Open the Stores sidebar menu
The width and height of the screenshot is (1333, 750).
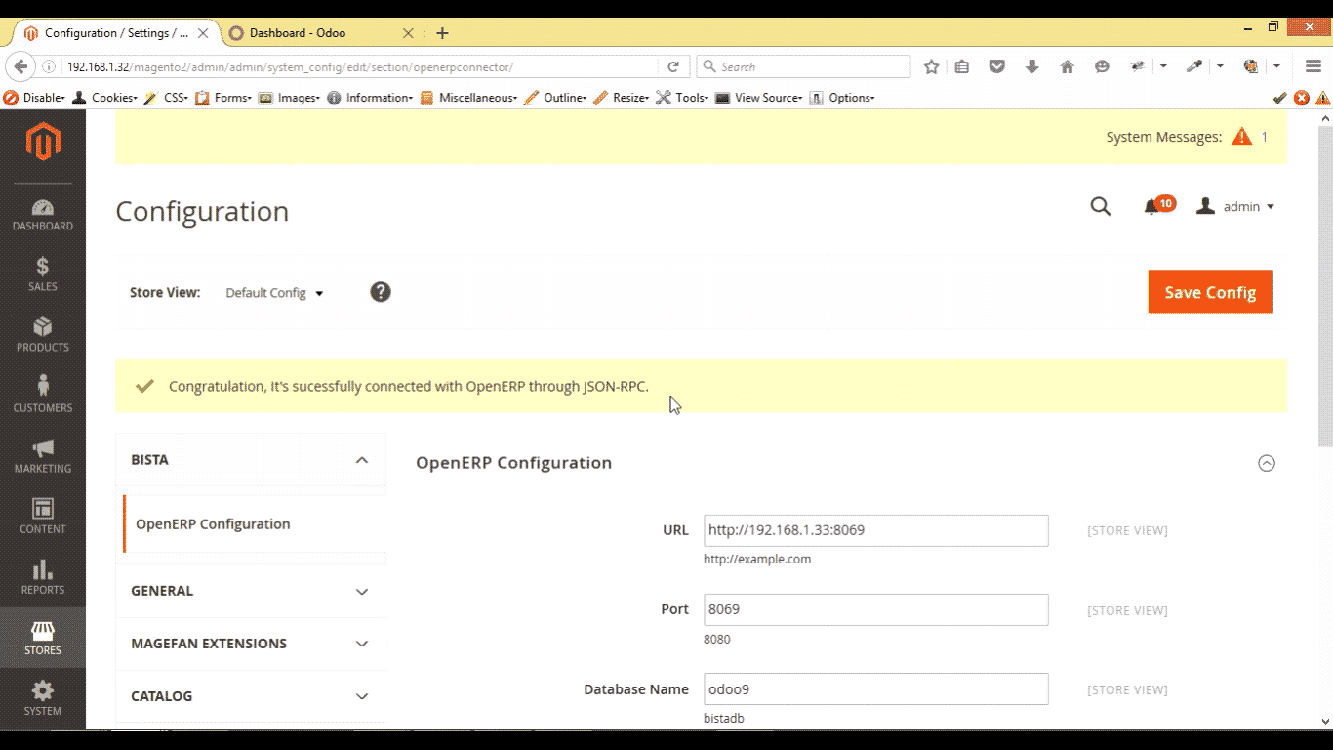[x=43, y=638]
